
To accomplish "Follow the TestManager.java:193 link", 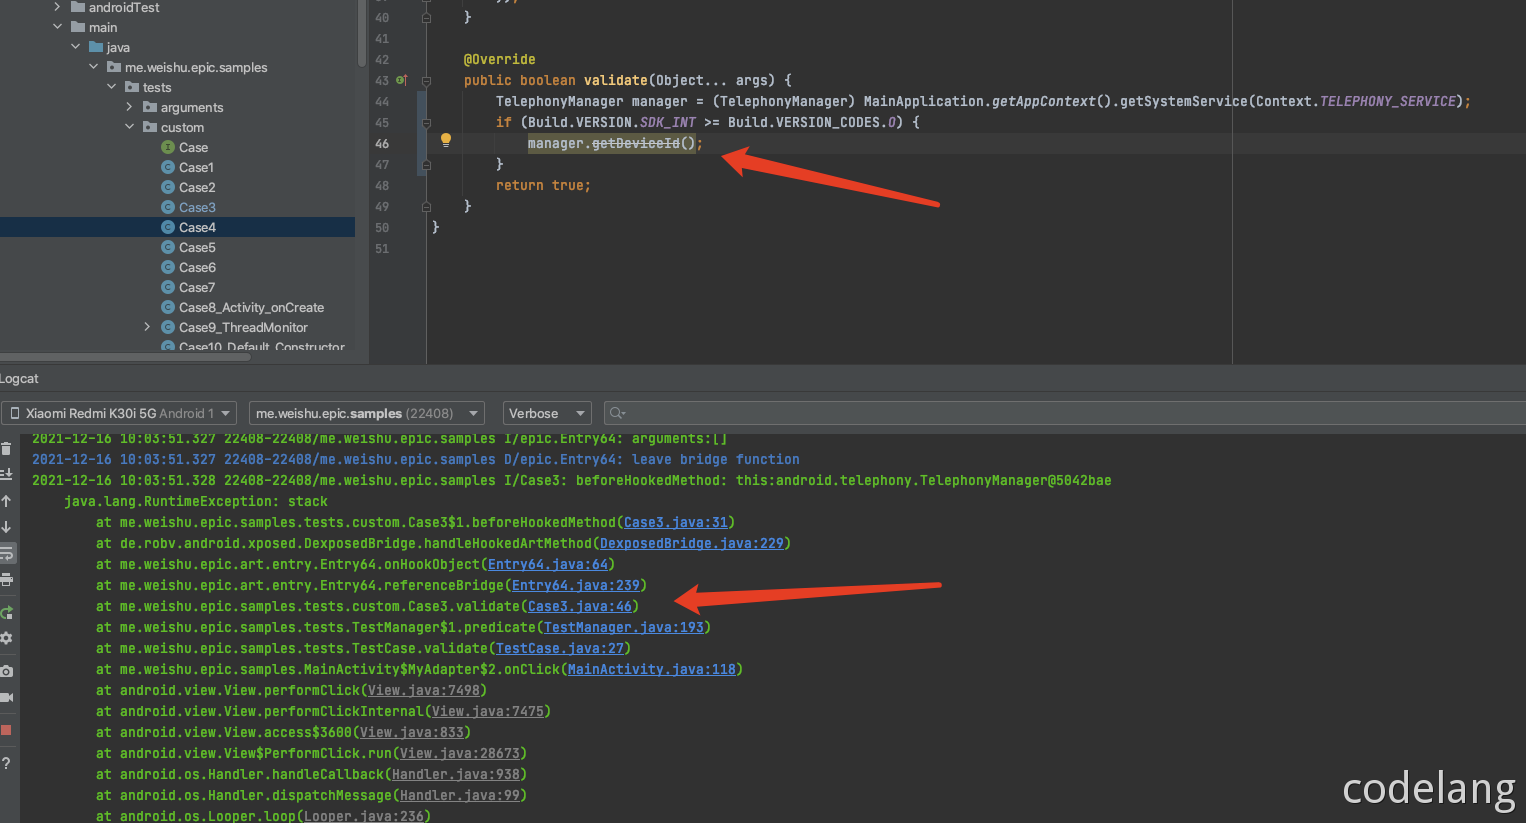I will point(624,627).
